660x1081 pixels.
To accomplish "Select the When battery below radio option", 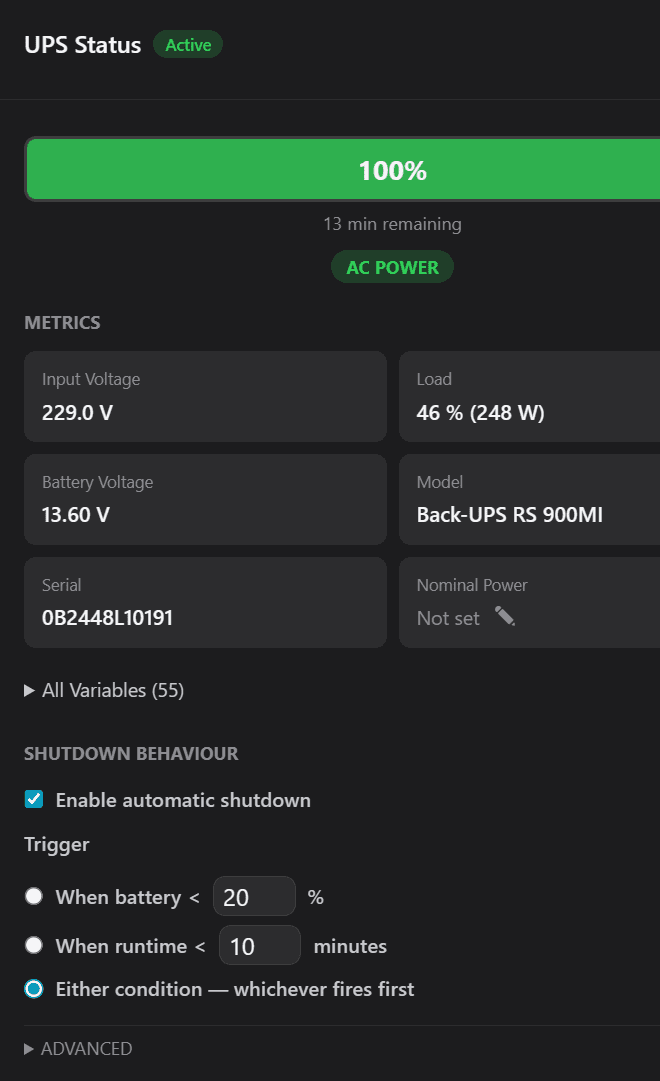I will (x=34, y=896).
